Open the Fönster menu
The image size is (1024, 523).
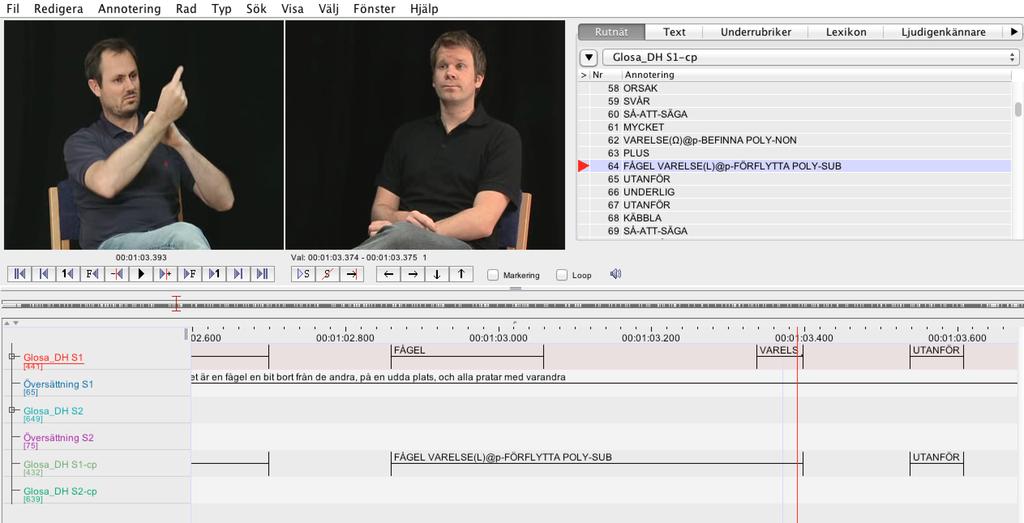[374, 8]
